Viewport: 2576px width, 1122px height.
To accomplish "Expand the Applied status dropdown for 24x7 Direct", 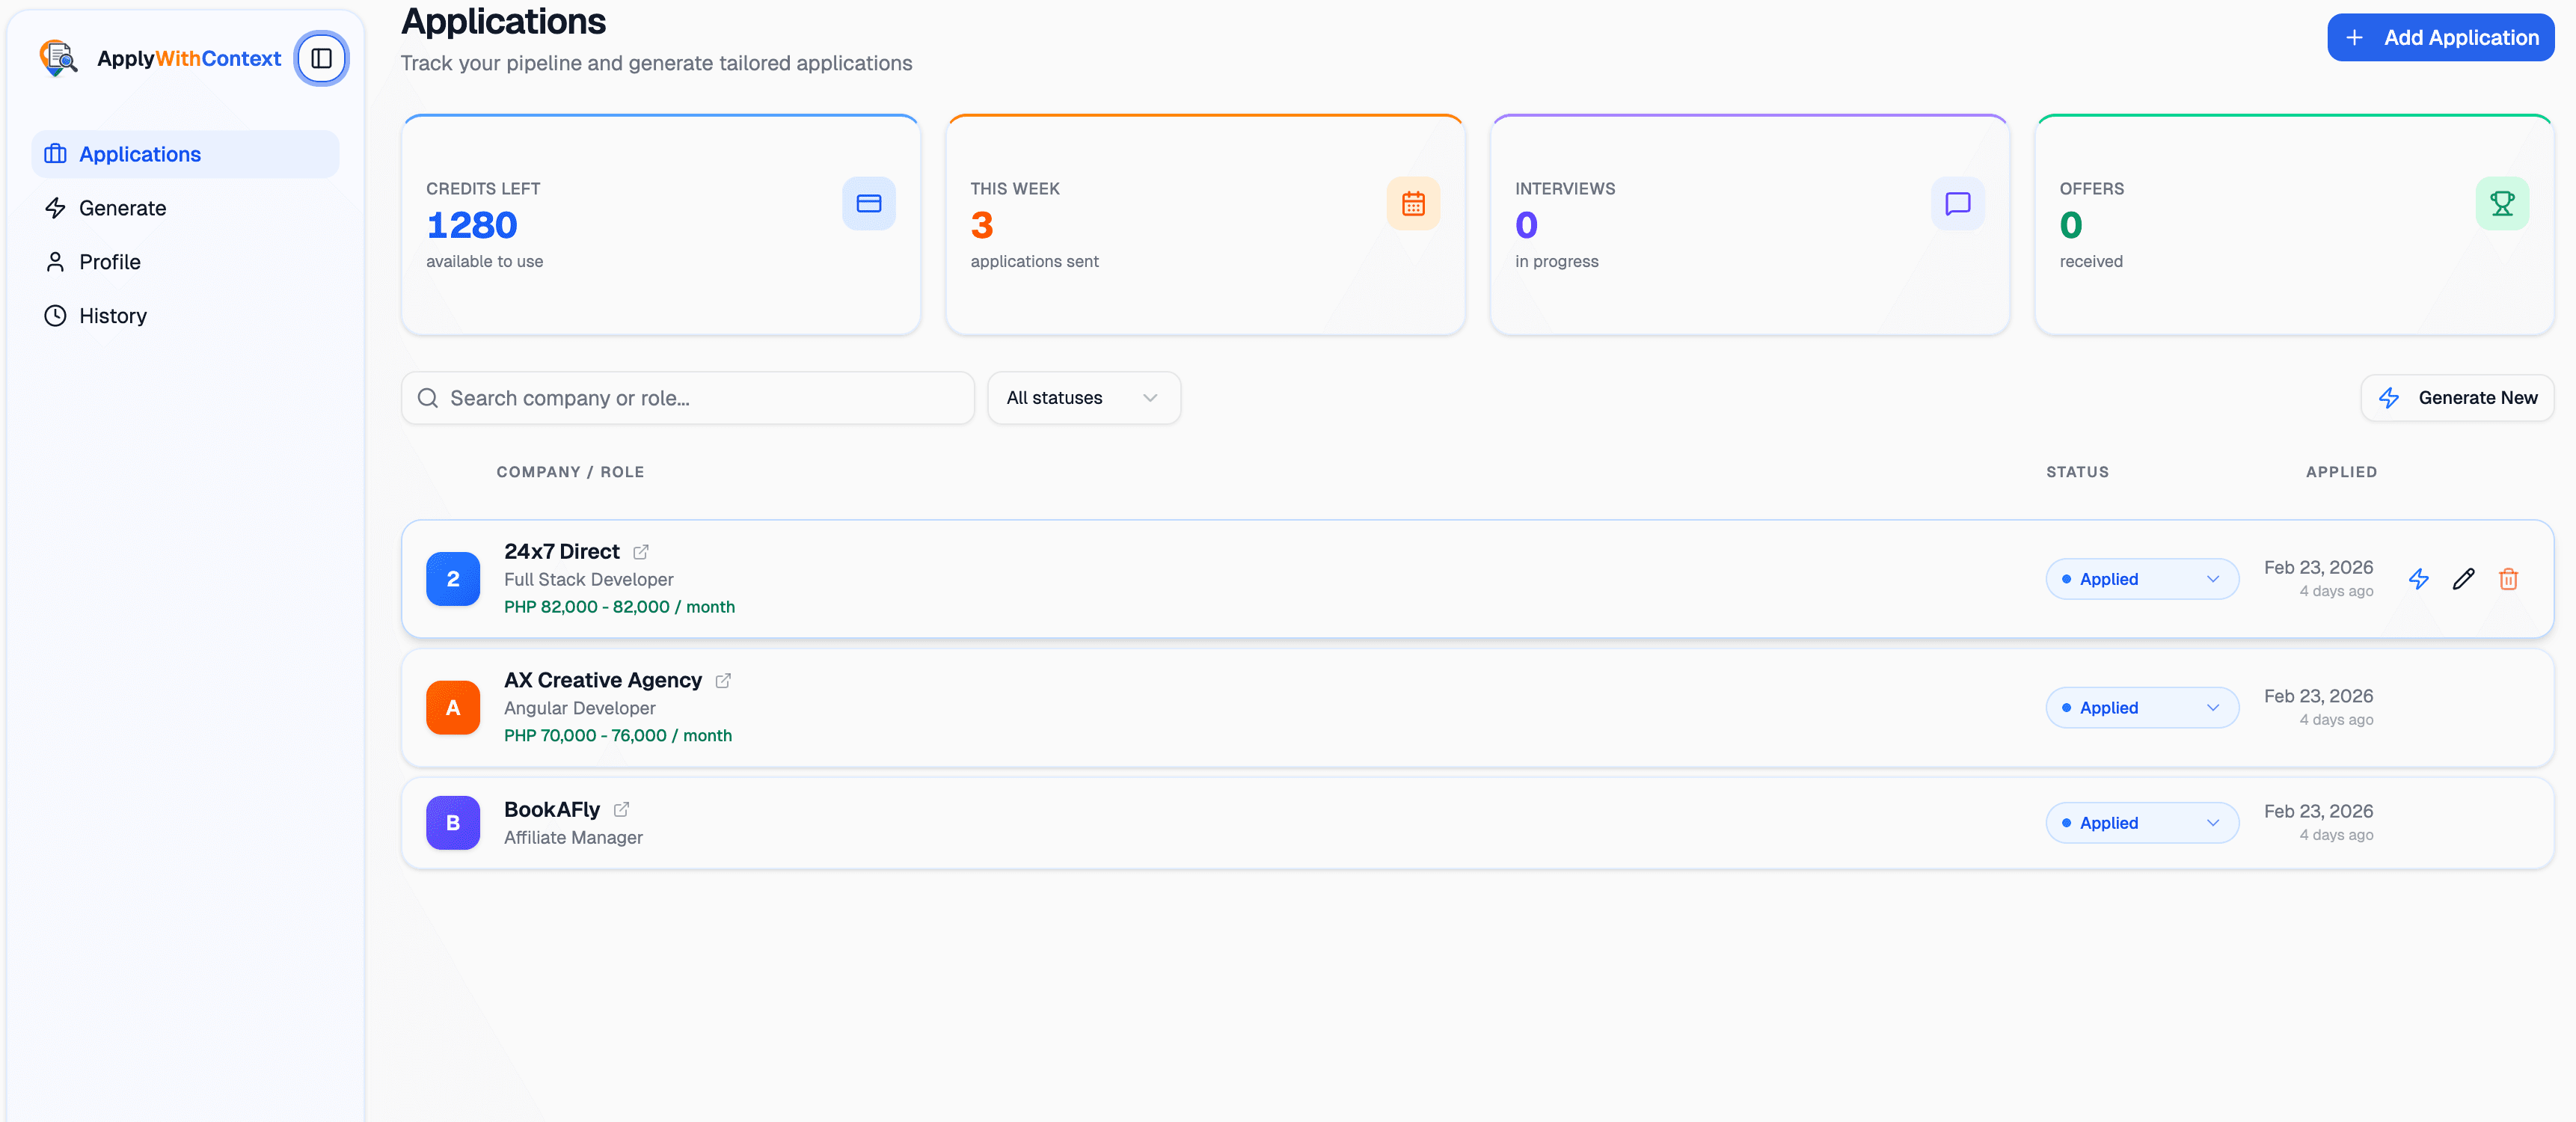I will coord(2142,579).
